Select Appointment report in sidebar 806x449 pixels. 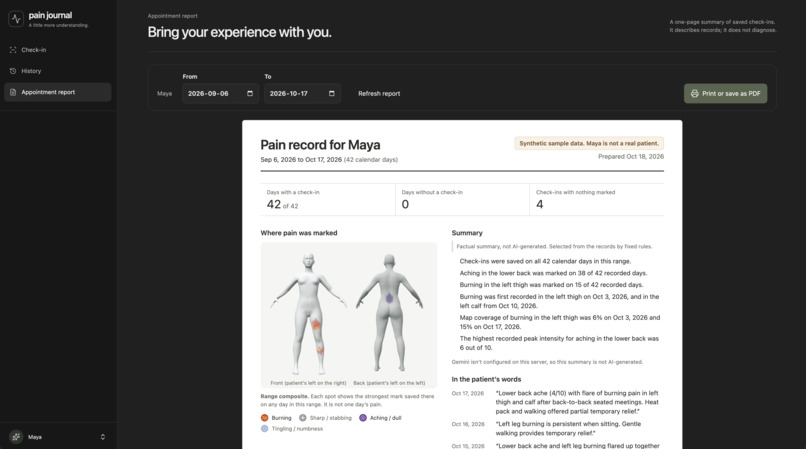(58, 92)
